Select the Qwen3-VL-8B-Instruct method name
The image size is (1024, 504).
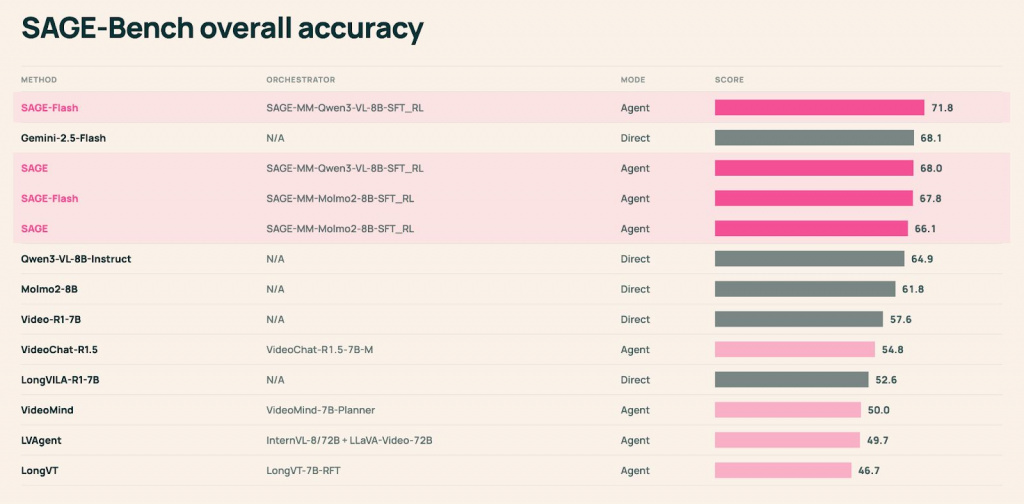pos(76,259)
